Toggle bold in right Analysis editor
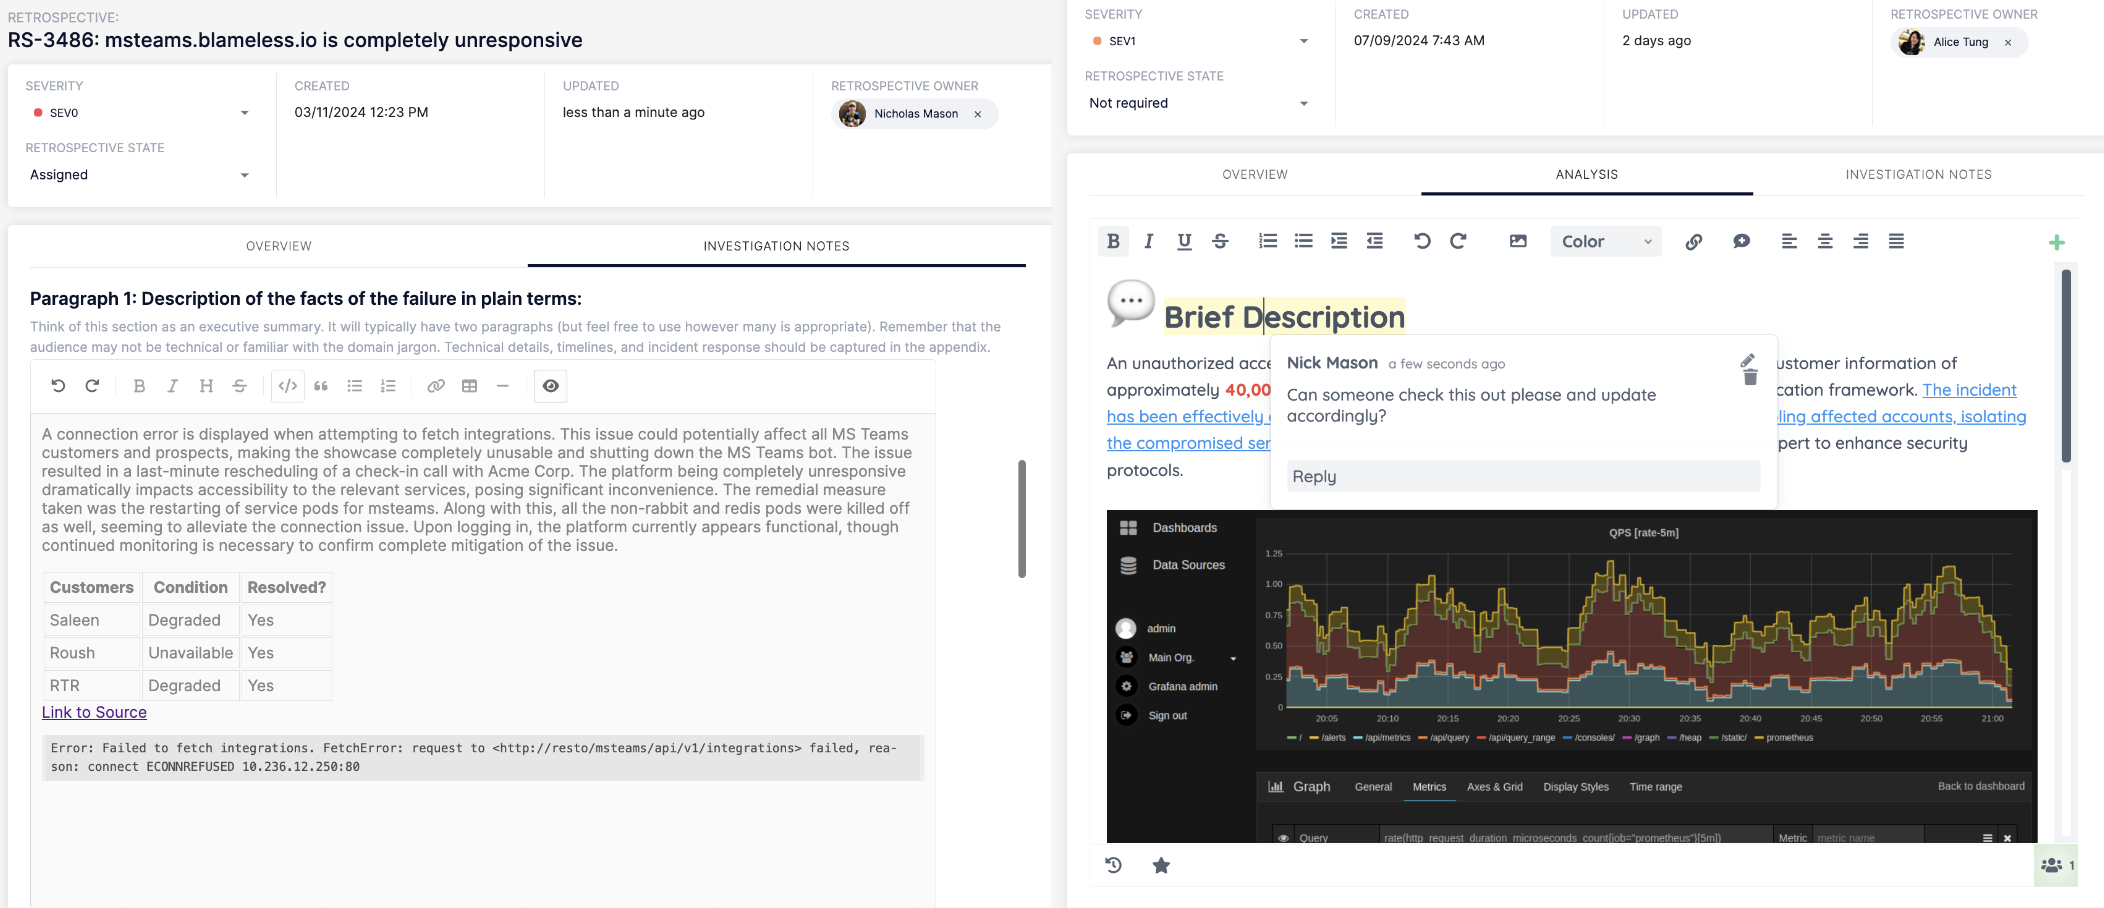 click(1113, 241)
